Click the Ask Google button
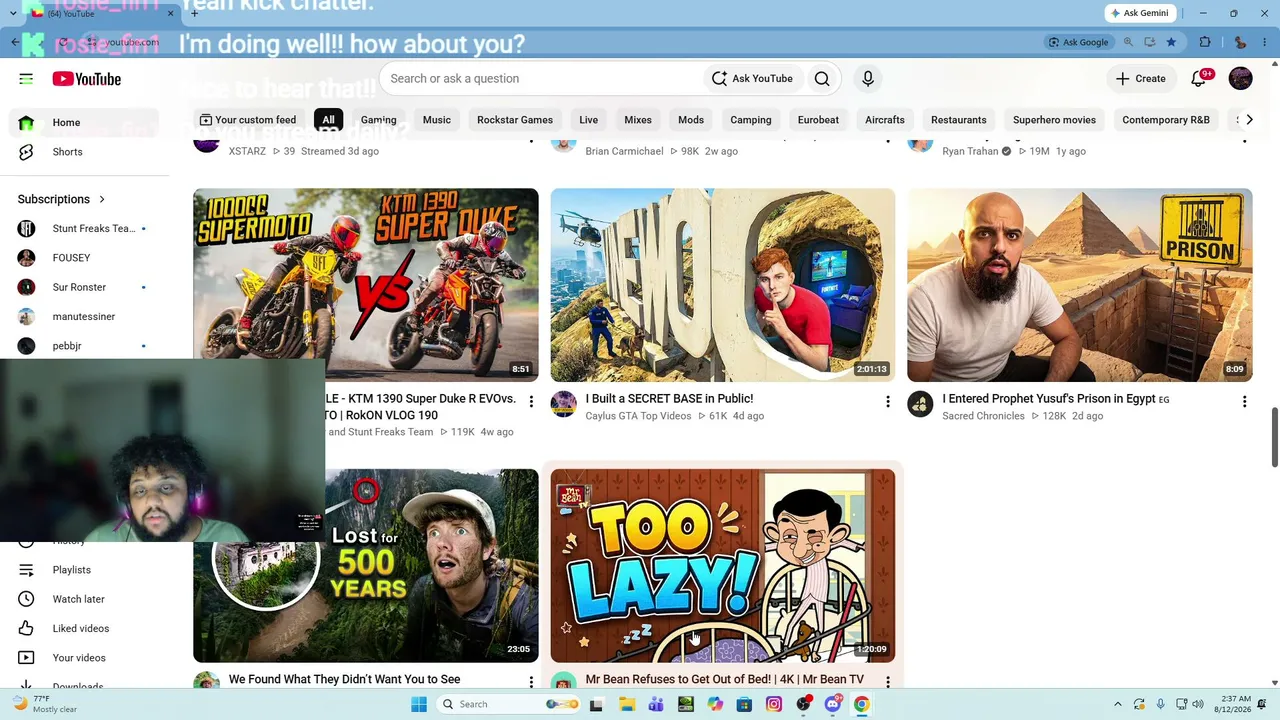Screen dimensions: 1280x720 coord(1078,42)
